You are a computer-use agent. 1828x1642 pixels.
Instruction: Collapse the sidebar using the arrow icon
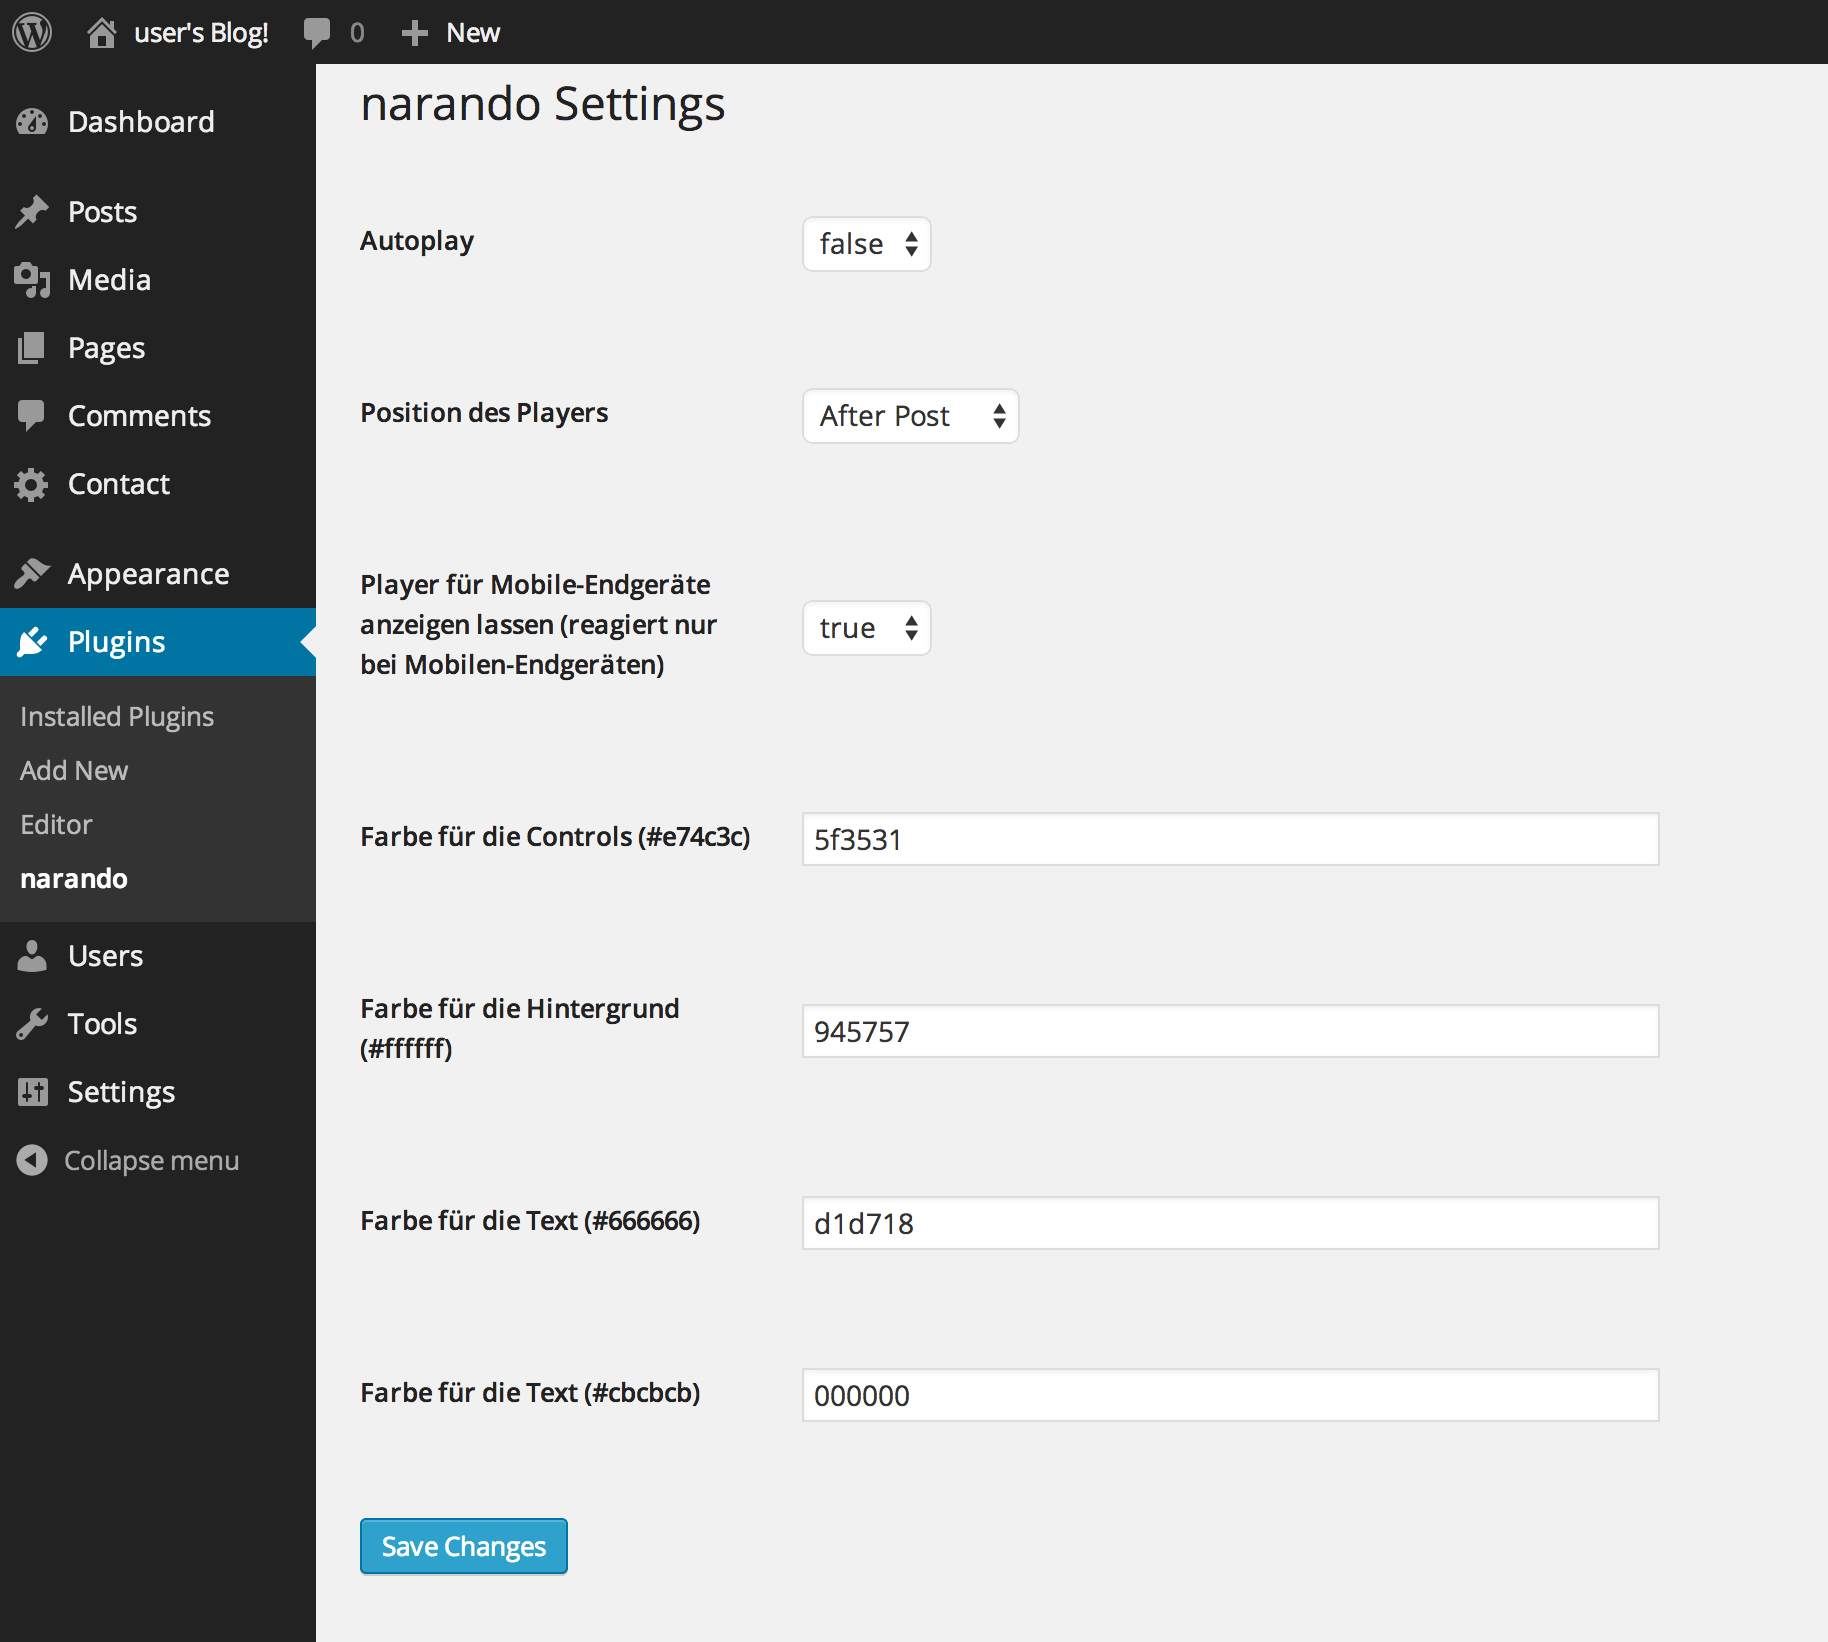click(x=32, y=1160)
